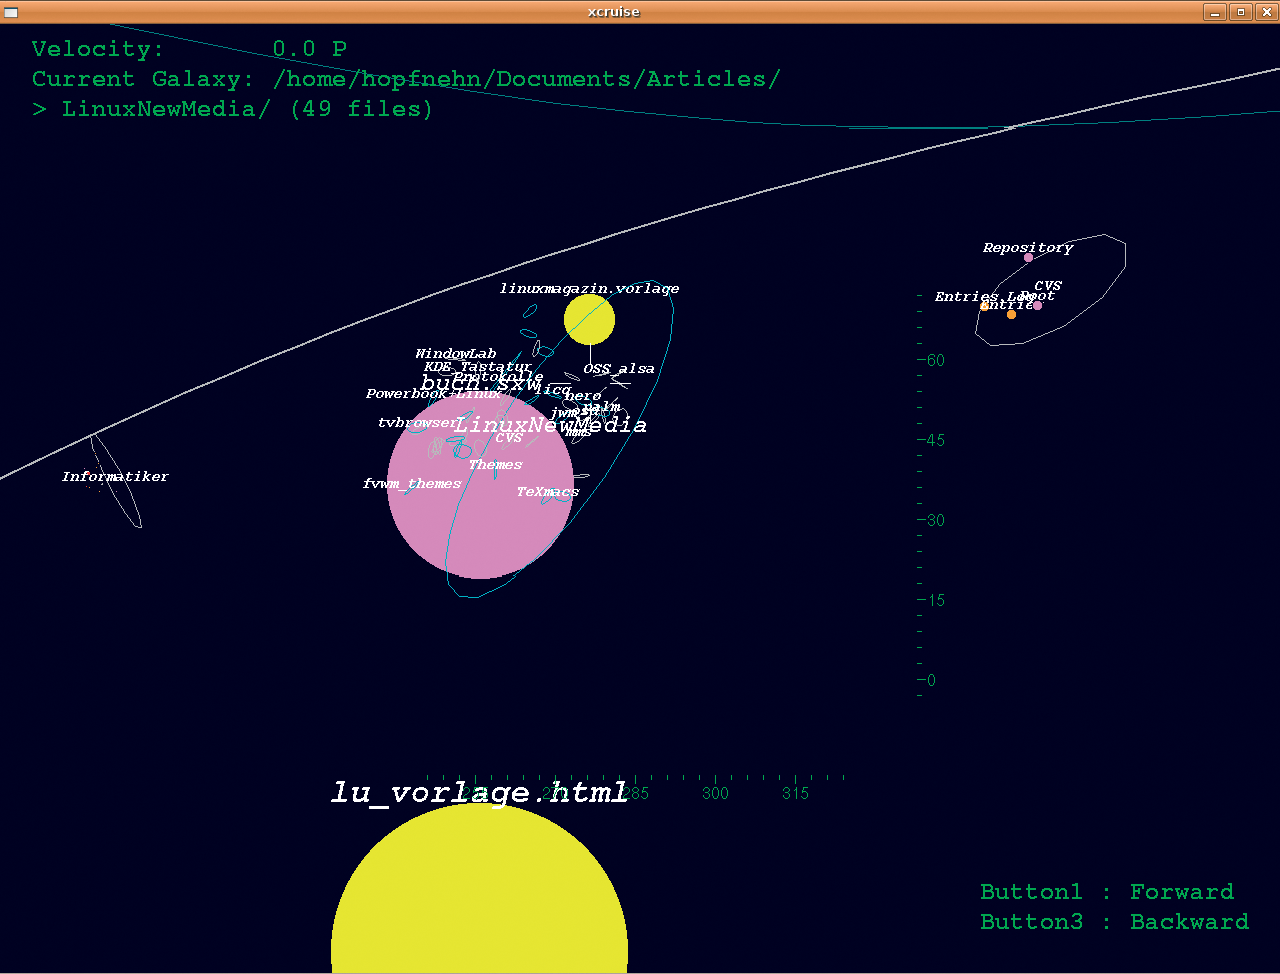Click the 30 mark on vertical scale
Screen dimensions: 1280x974
click(936, 520)
